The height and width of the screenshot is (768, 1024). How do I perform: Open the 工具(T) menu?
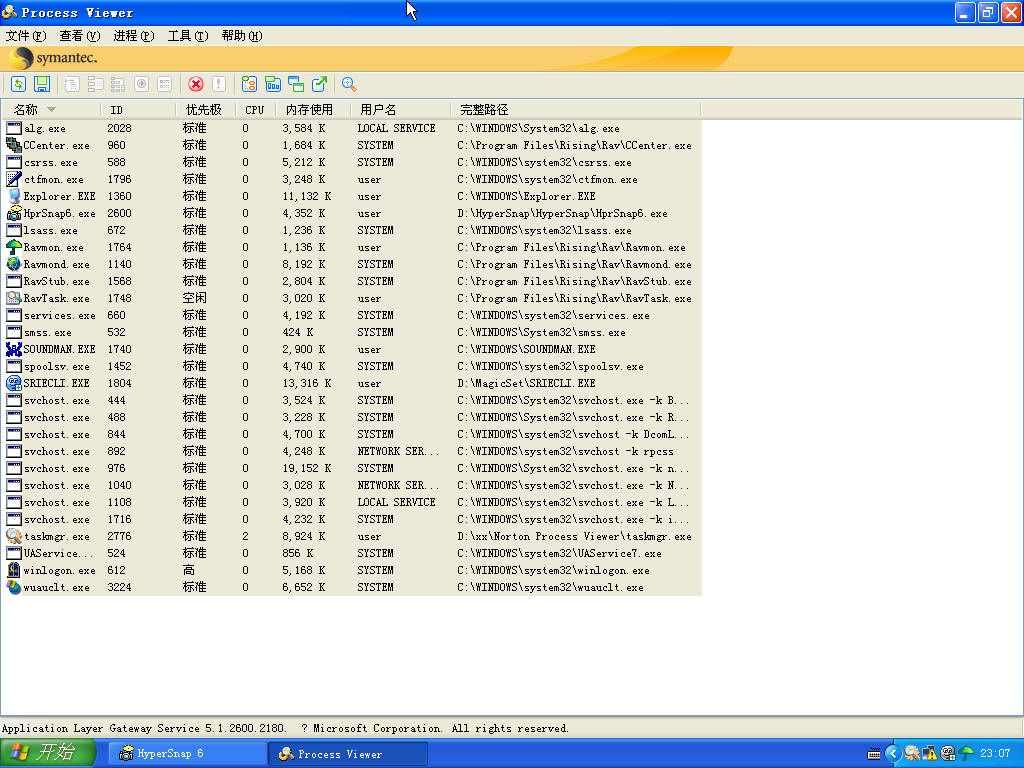(x=187, y=35)
